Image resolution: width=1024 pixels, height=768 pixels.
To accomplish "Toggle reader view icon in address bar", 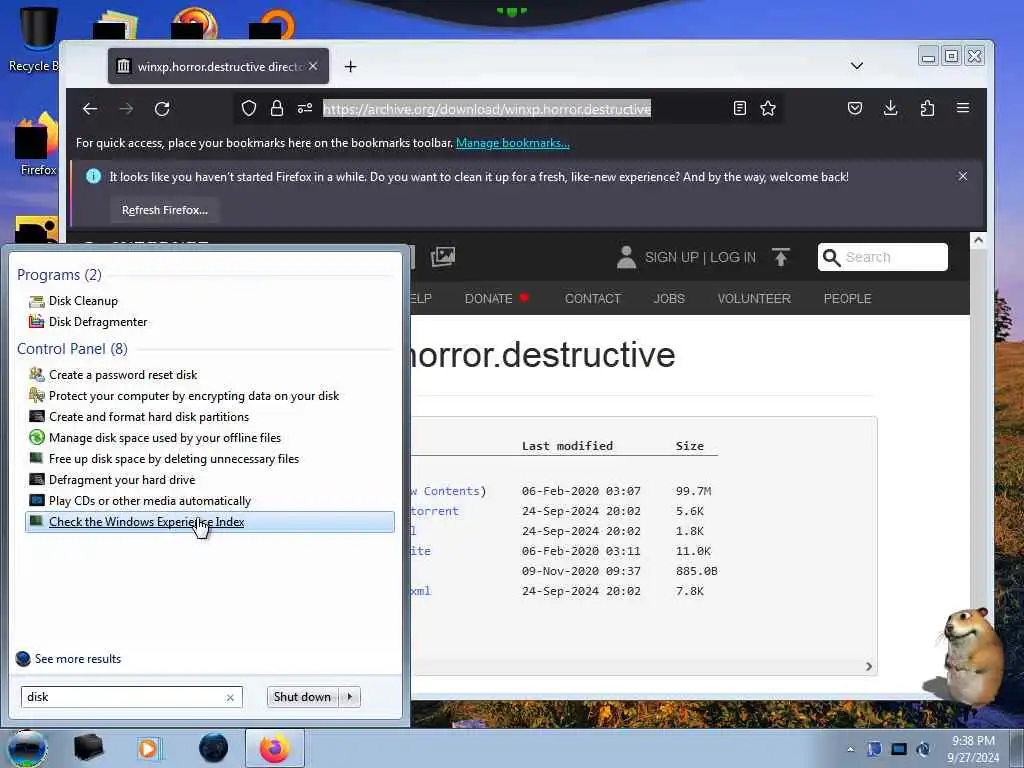I will pos(739,108).
